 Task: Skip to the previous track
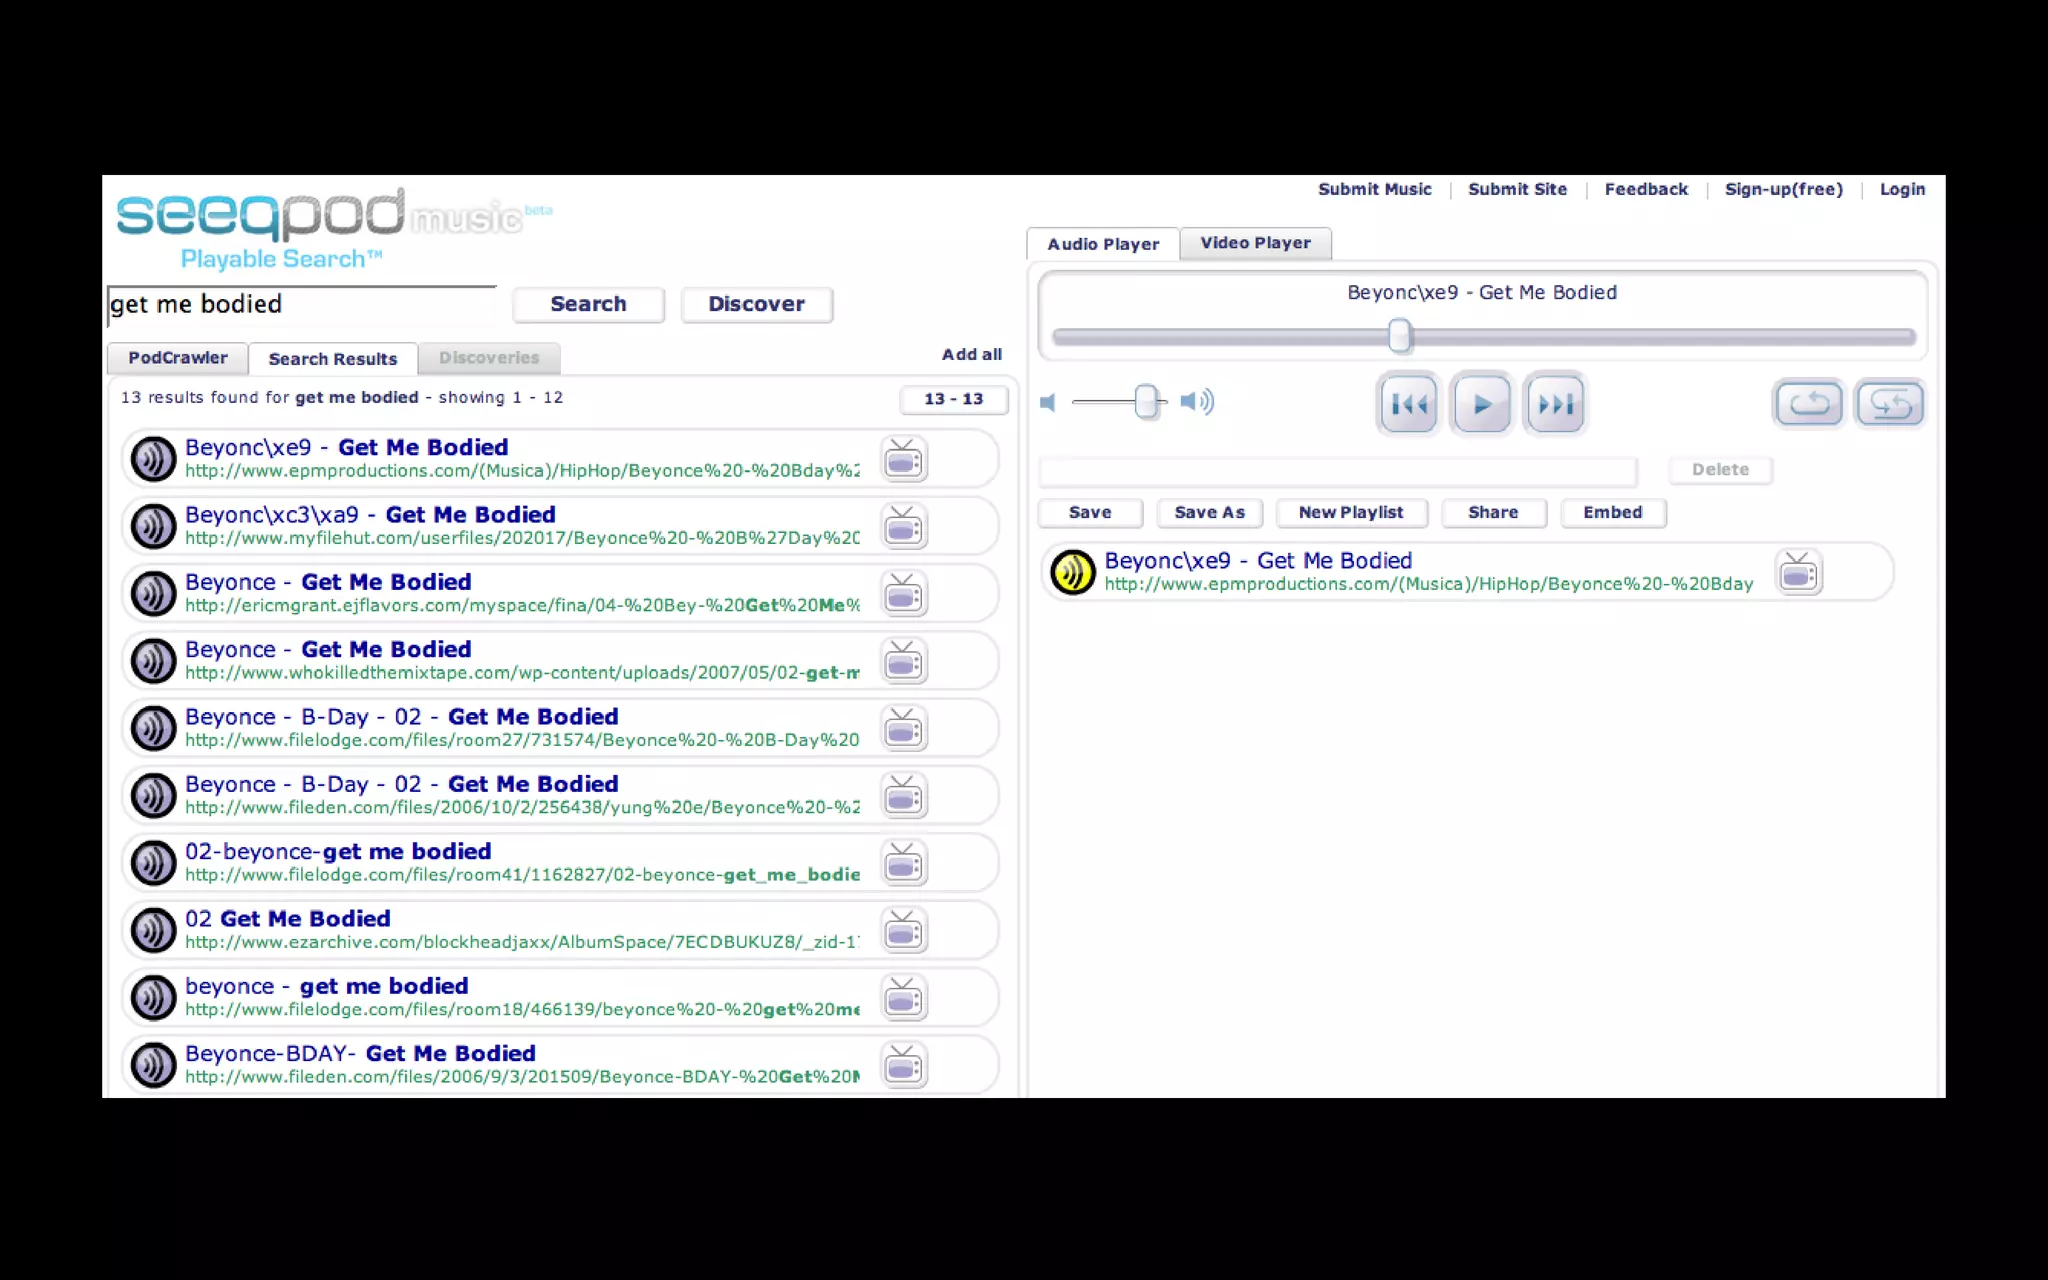coord(1408,404)
